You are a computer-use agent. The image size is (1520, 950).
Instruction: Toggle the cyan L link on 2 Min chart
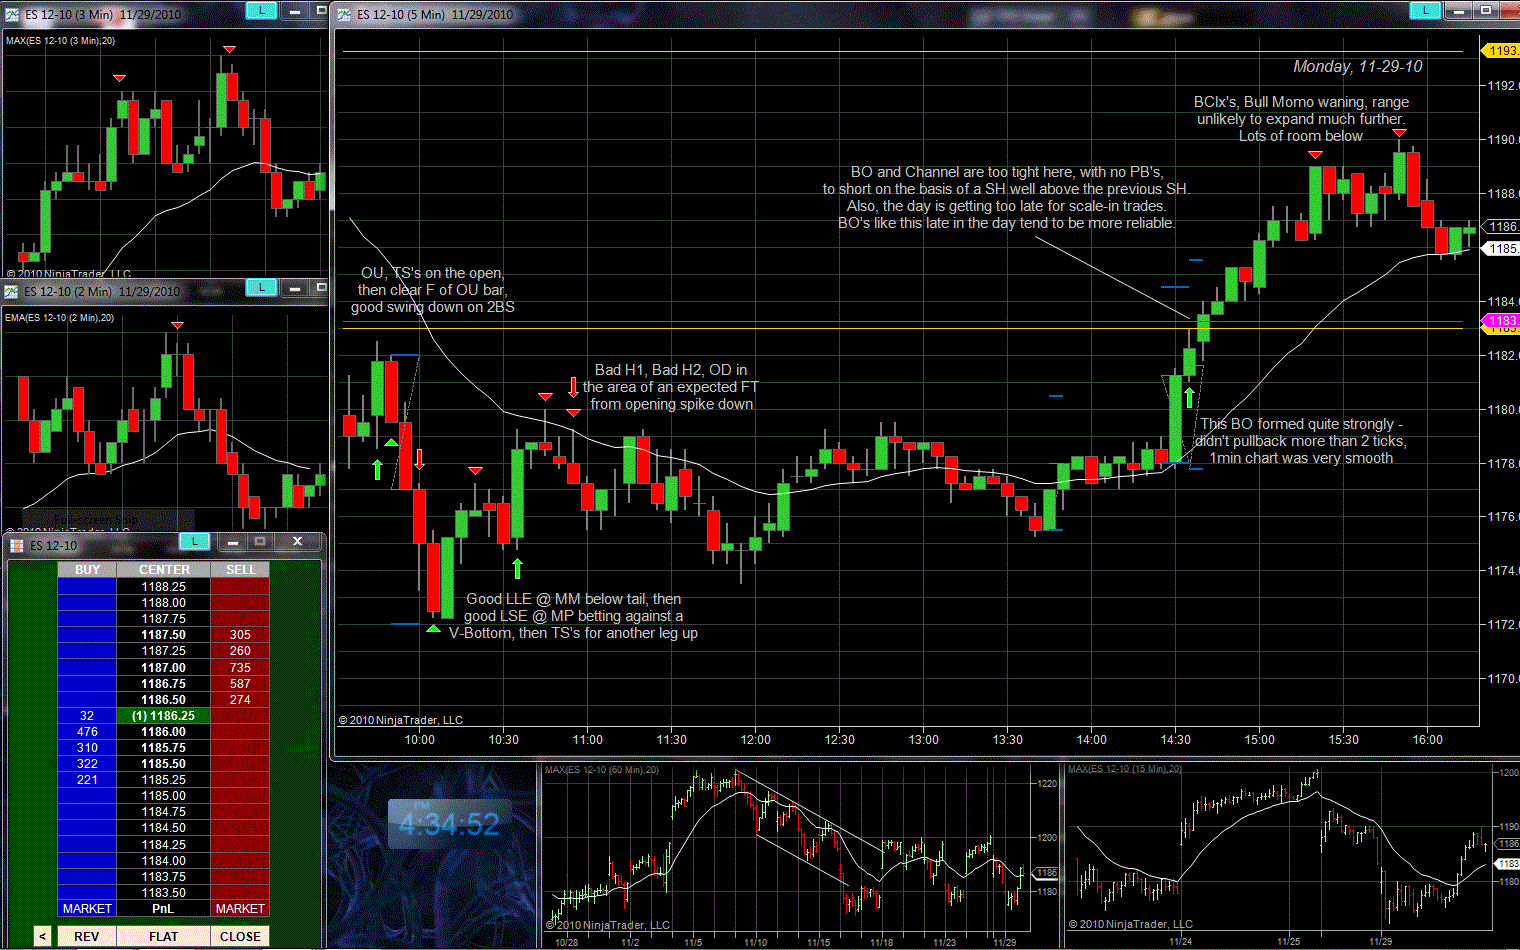pos(261,287)
